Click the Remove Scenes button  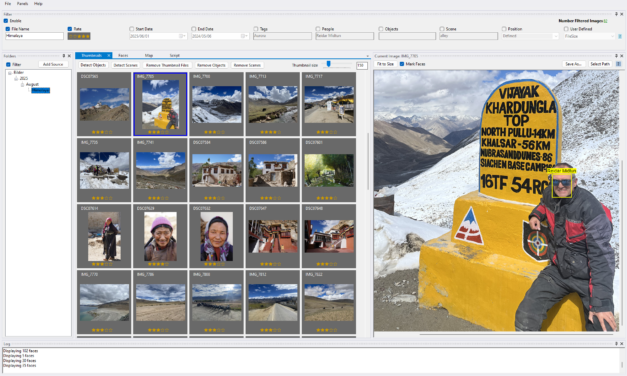point(247,65)
